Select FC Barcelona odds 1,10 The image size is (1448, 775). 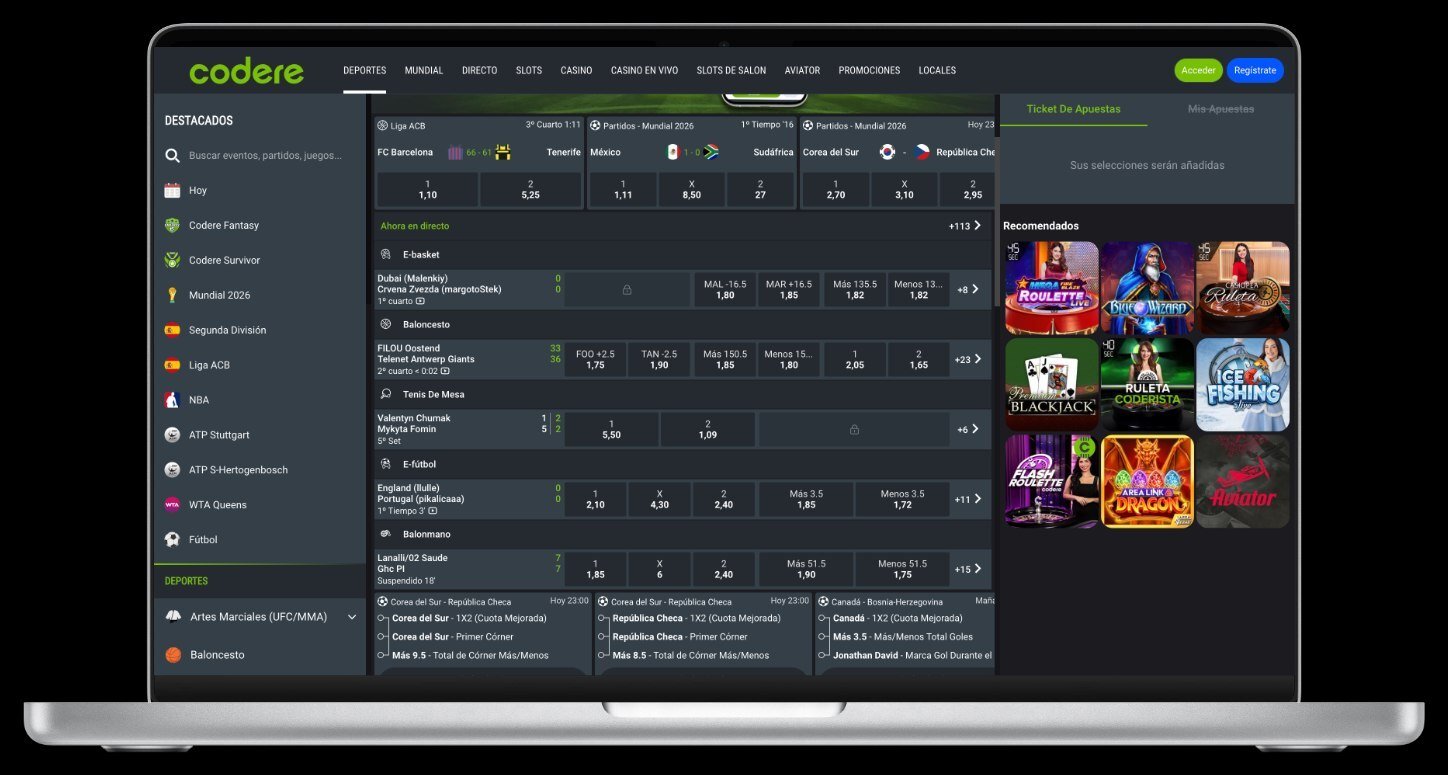tap(427, 189)
